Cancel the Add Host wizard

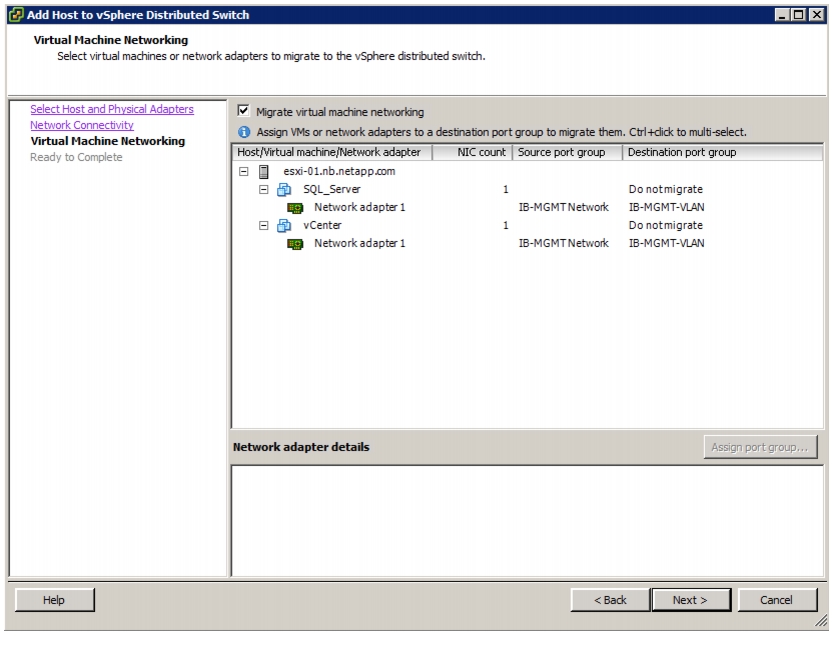(777, 600)
